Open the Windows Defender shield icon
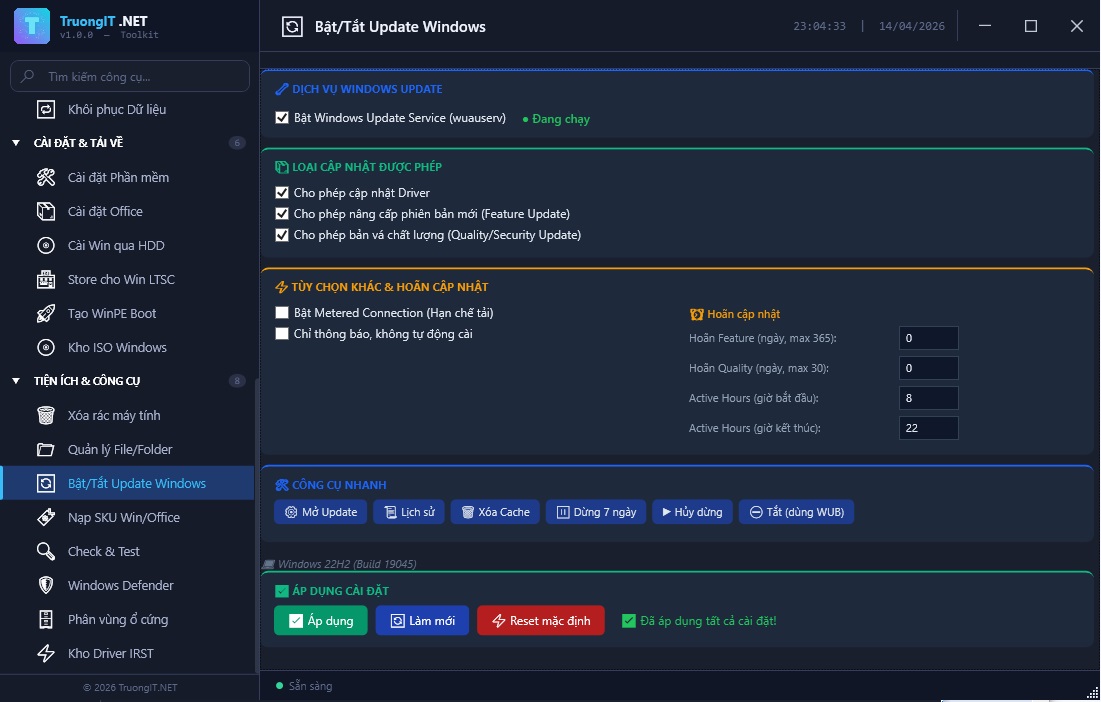1101x702 pixels. pos(43,585)
